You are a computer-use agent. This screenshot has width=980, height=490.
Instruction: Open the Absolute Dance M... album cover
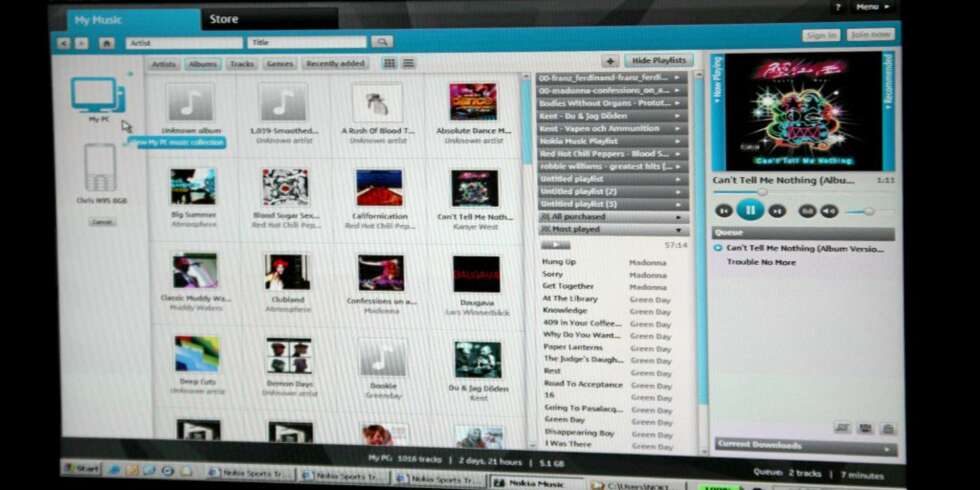point(473,101)
